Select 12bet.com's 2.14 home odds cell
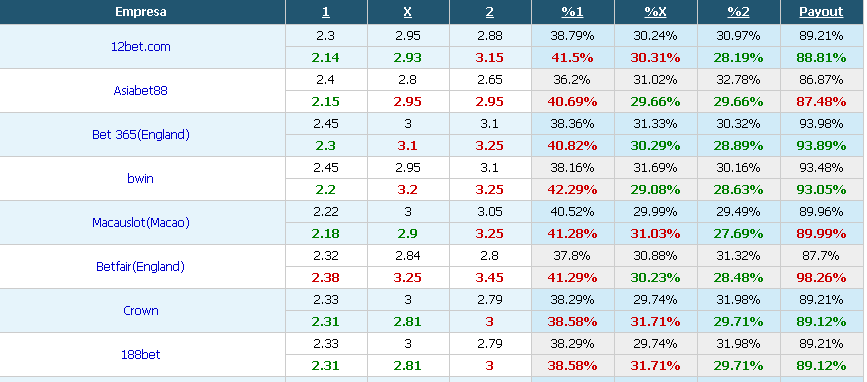Viewport: 867px width, 382px height. [326, 57]
